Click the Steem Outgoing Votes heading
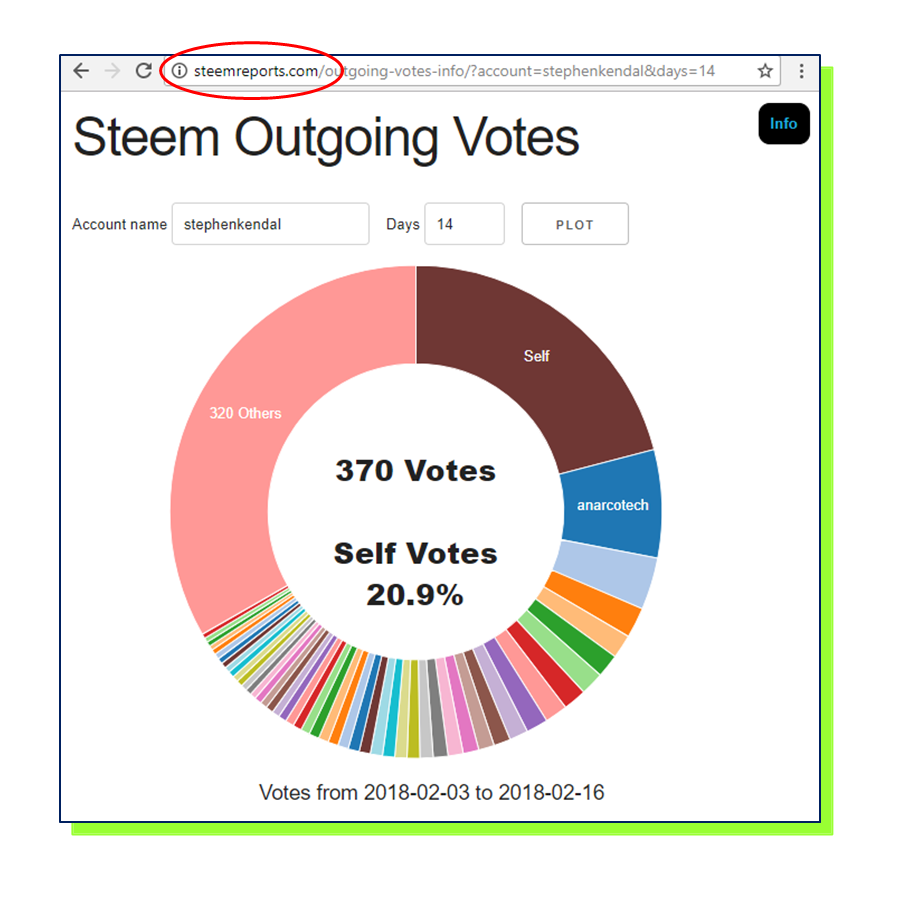Viewport: 914px width, 900px height. (x=326, y=136)
